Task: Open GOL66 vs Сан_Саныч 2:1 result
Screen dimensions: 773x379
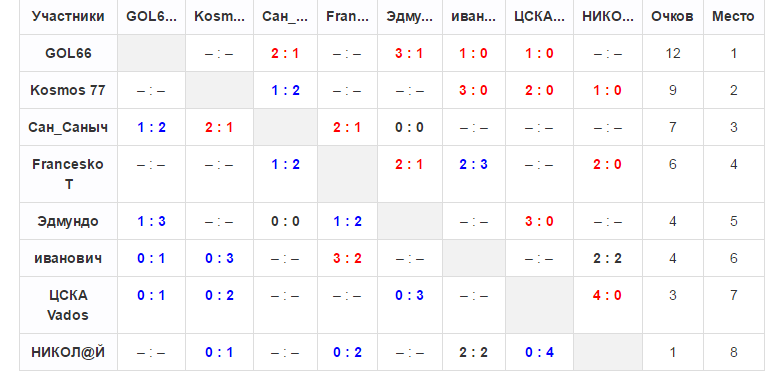Action: pyautogui.click(x=285, y=53)
